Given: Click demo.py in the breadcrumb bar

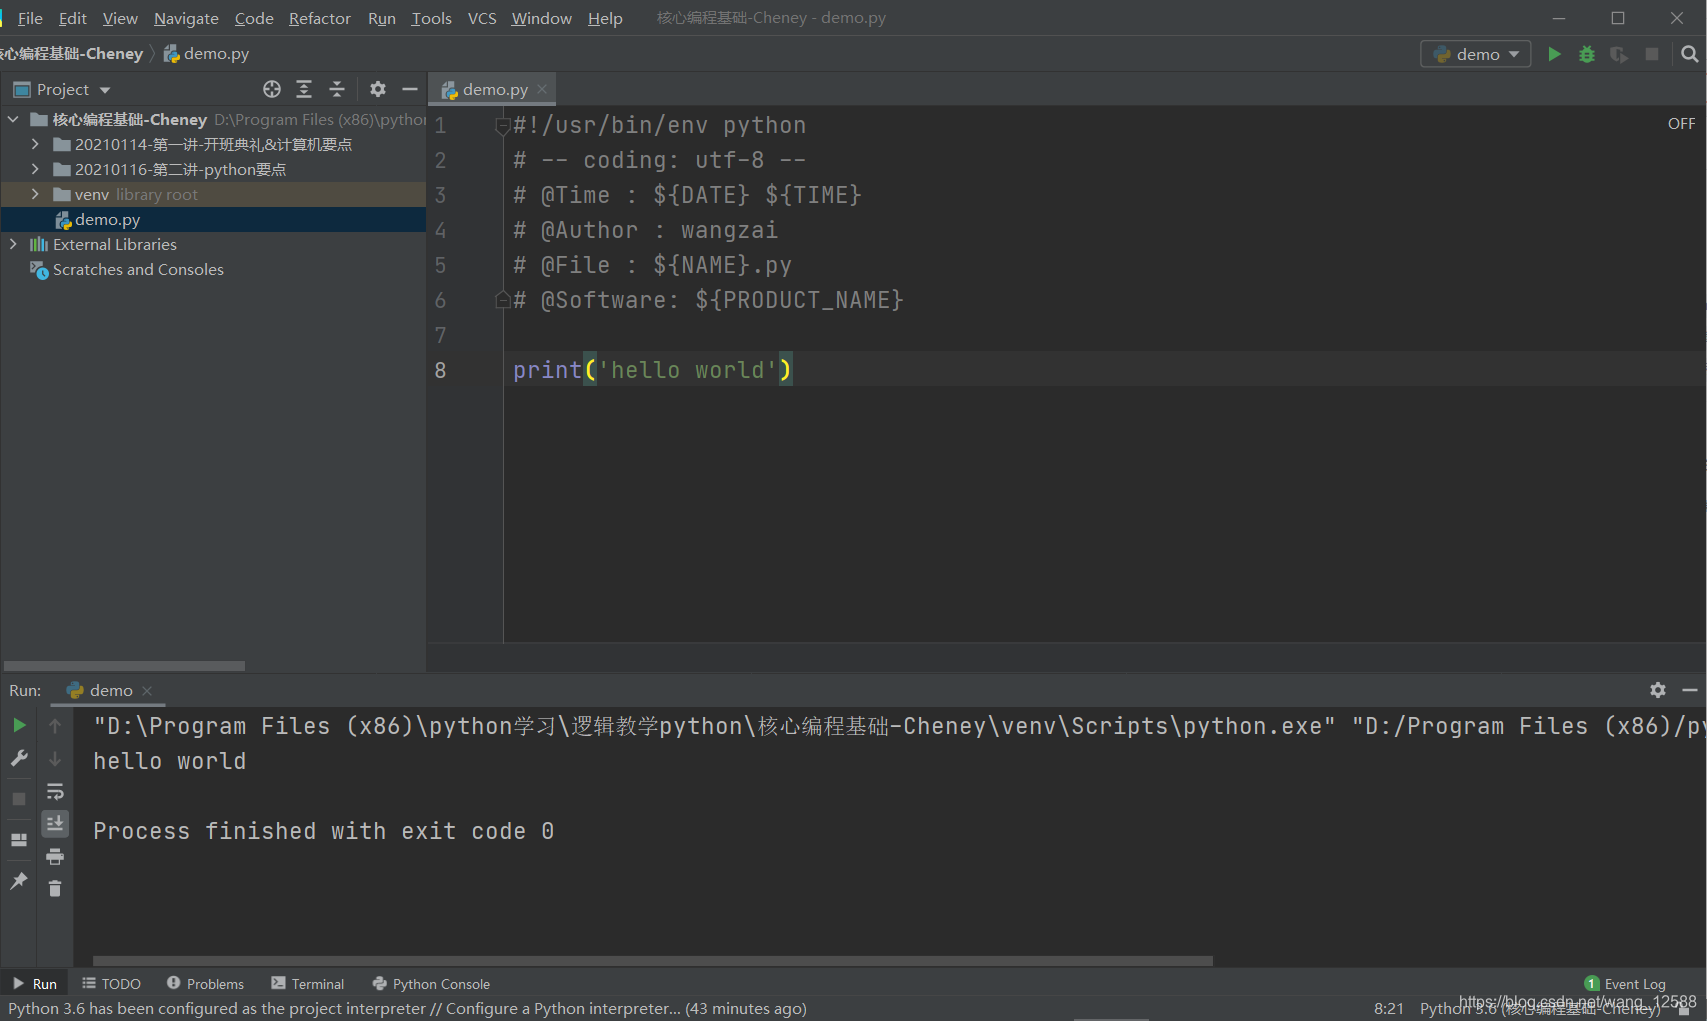Looking at the screenshot, I should pos(206,54).
